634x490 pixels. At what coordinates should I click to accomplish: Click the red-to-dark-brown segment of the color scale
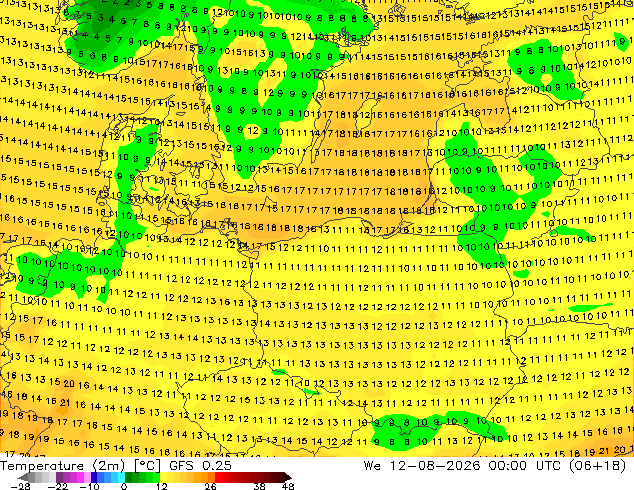249,477
